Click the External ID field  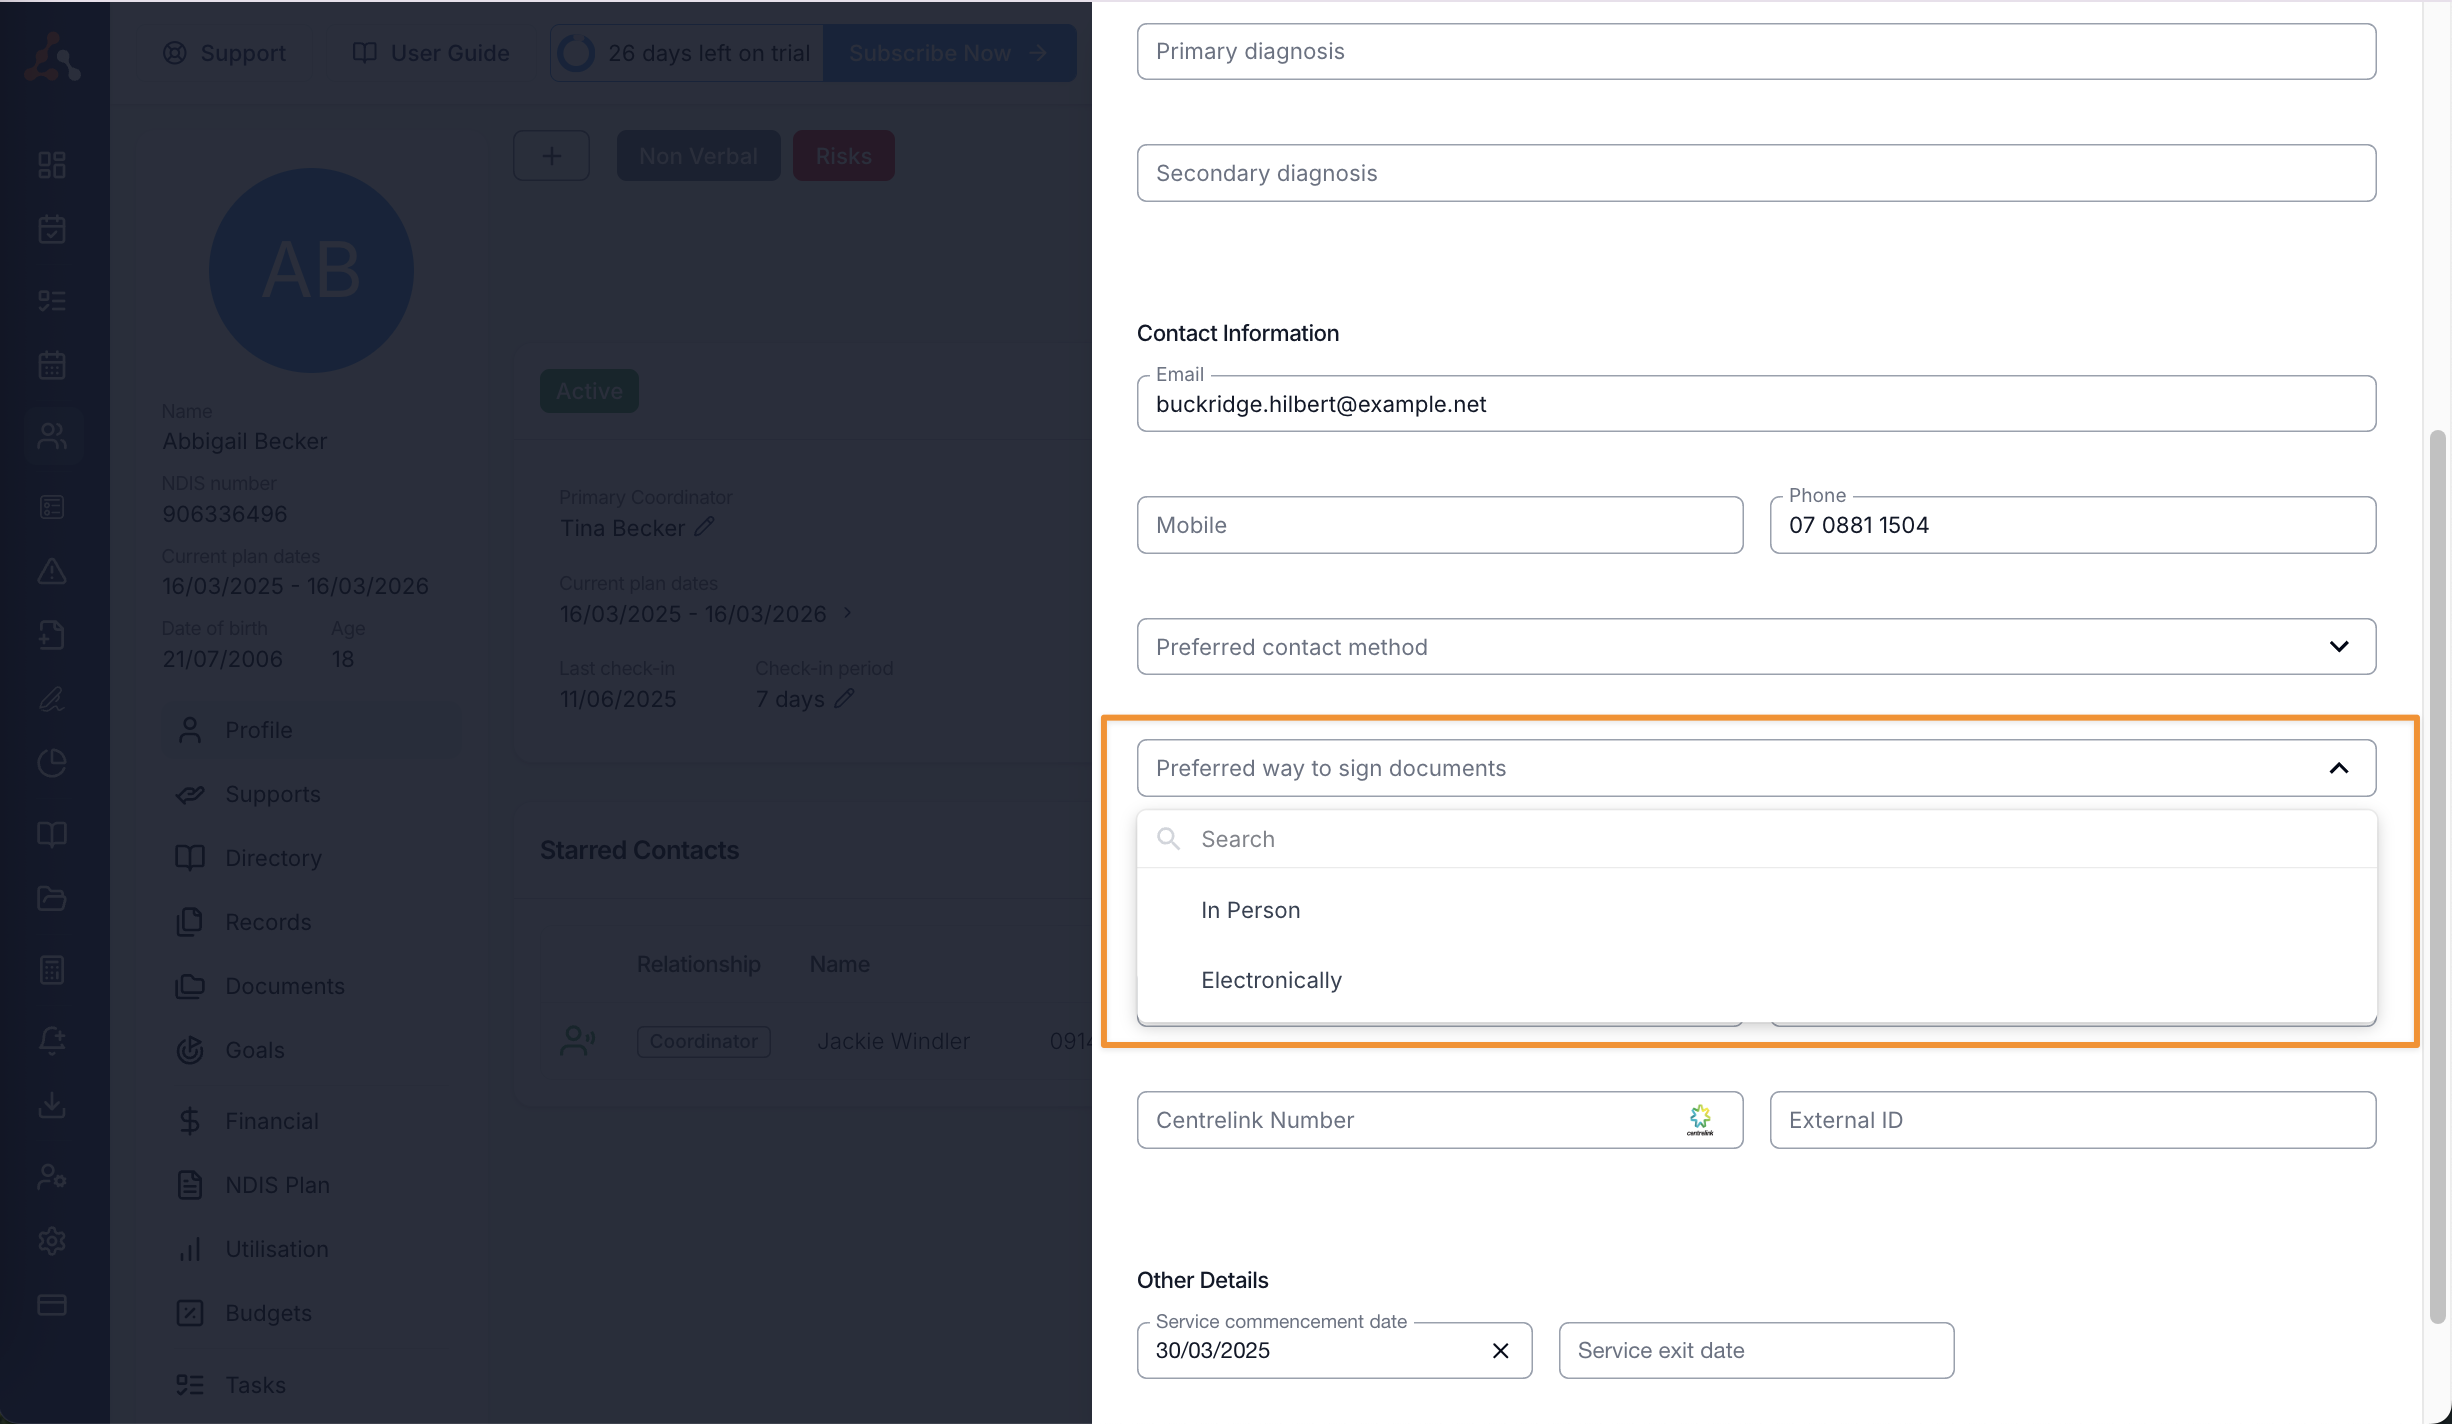pos(2072,1120)
